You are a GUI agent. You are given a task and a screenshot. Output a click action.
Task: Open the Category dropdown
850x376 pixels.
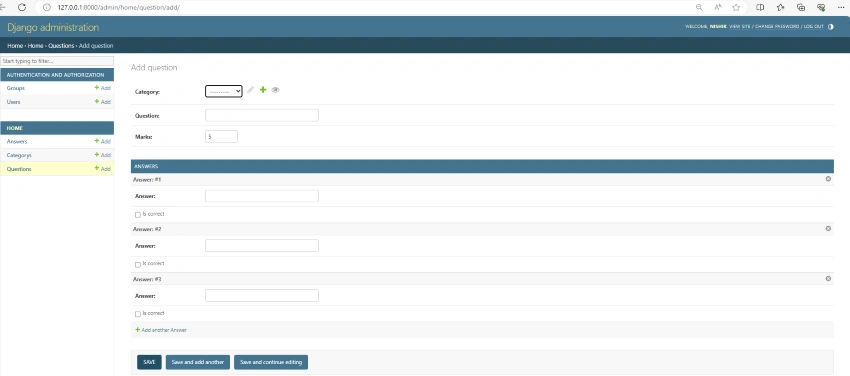[x=224, y=92]
